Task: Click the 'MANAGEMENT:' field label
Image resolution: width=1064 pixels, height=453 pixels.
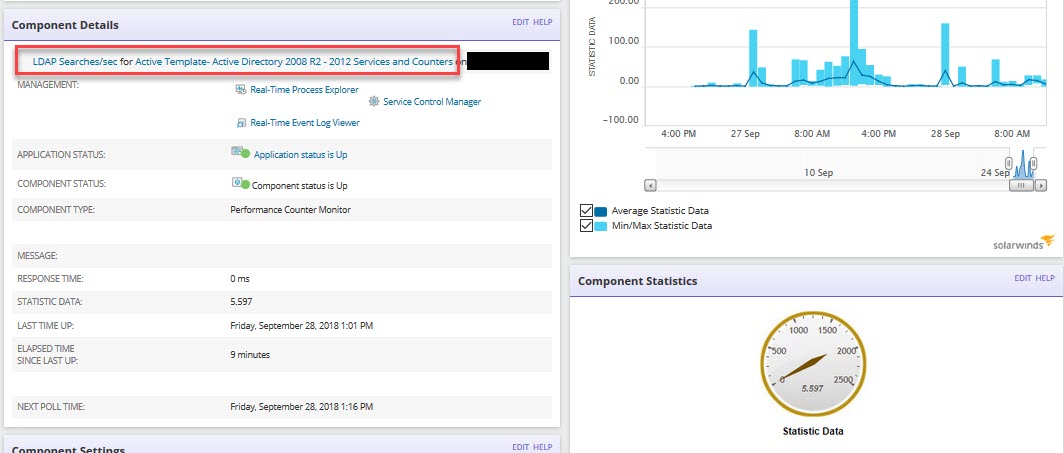Action: tap(48, 85)
